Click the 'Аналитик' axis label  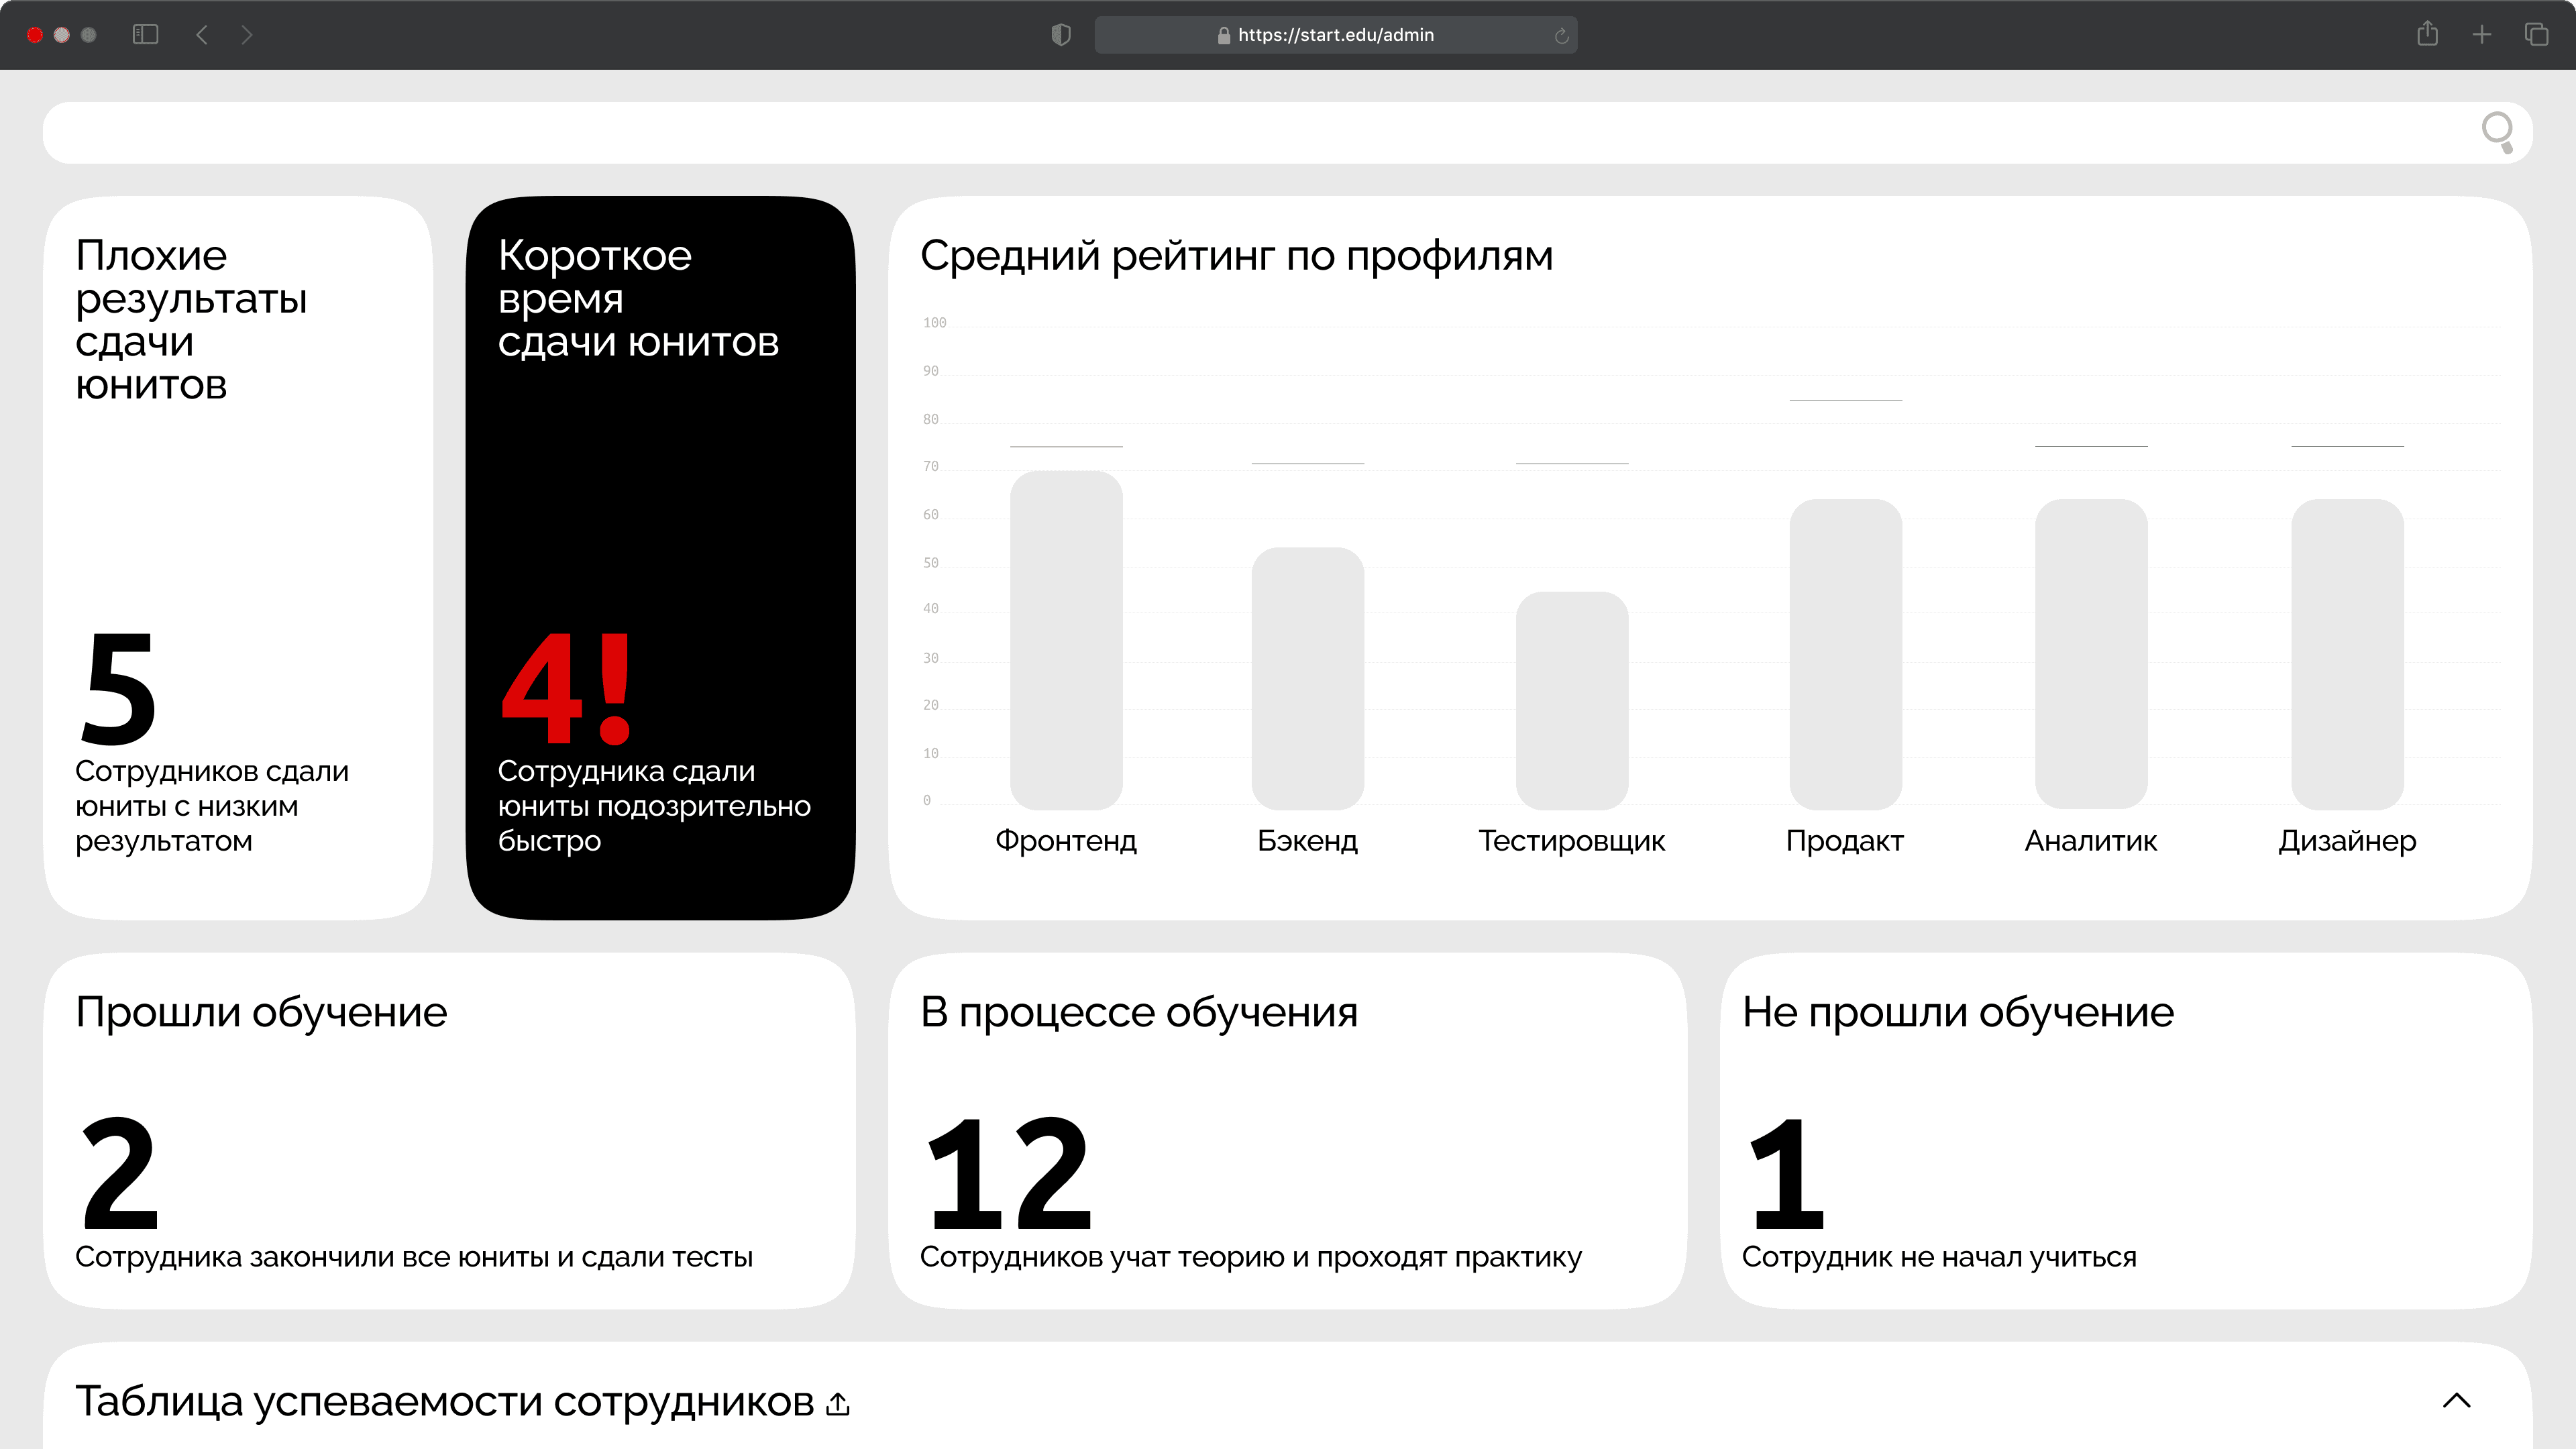tap(2091, 841)
